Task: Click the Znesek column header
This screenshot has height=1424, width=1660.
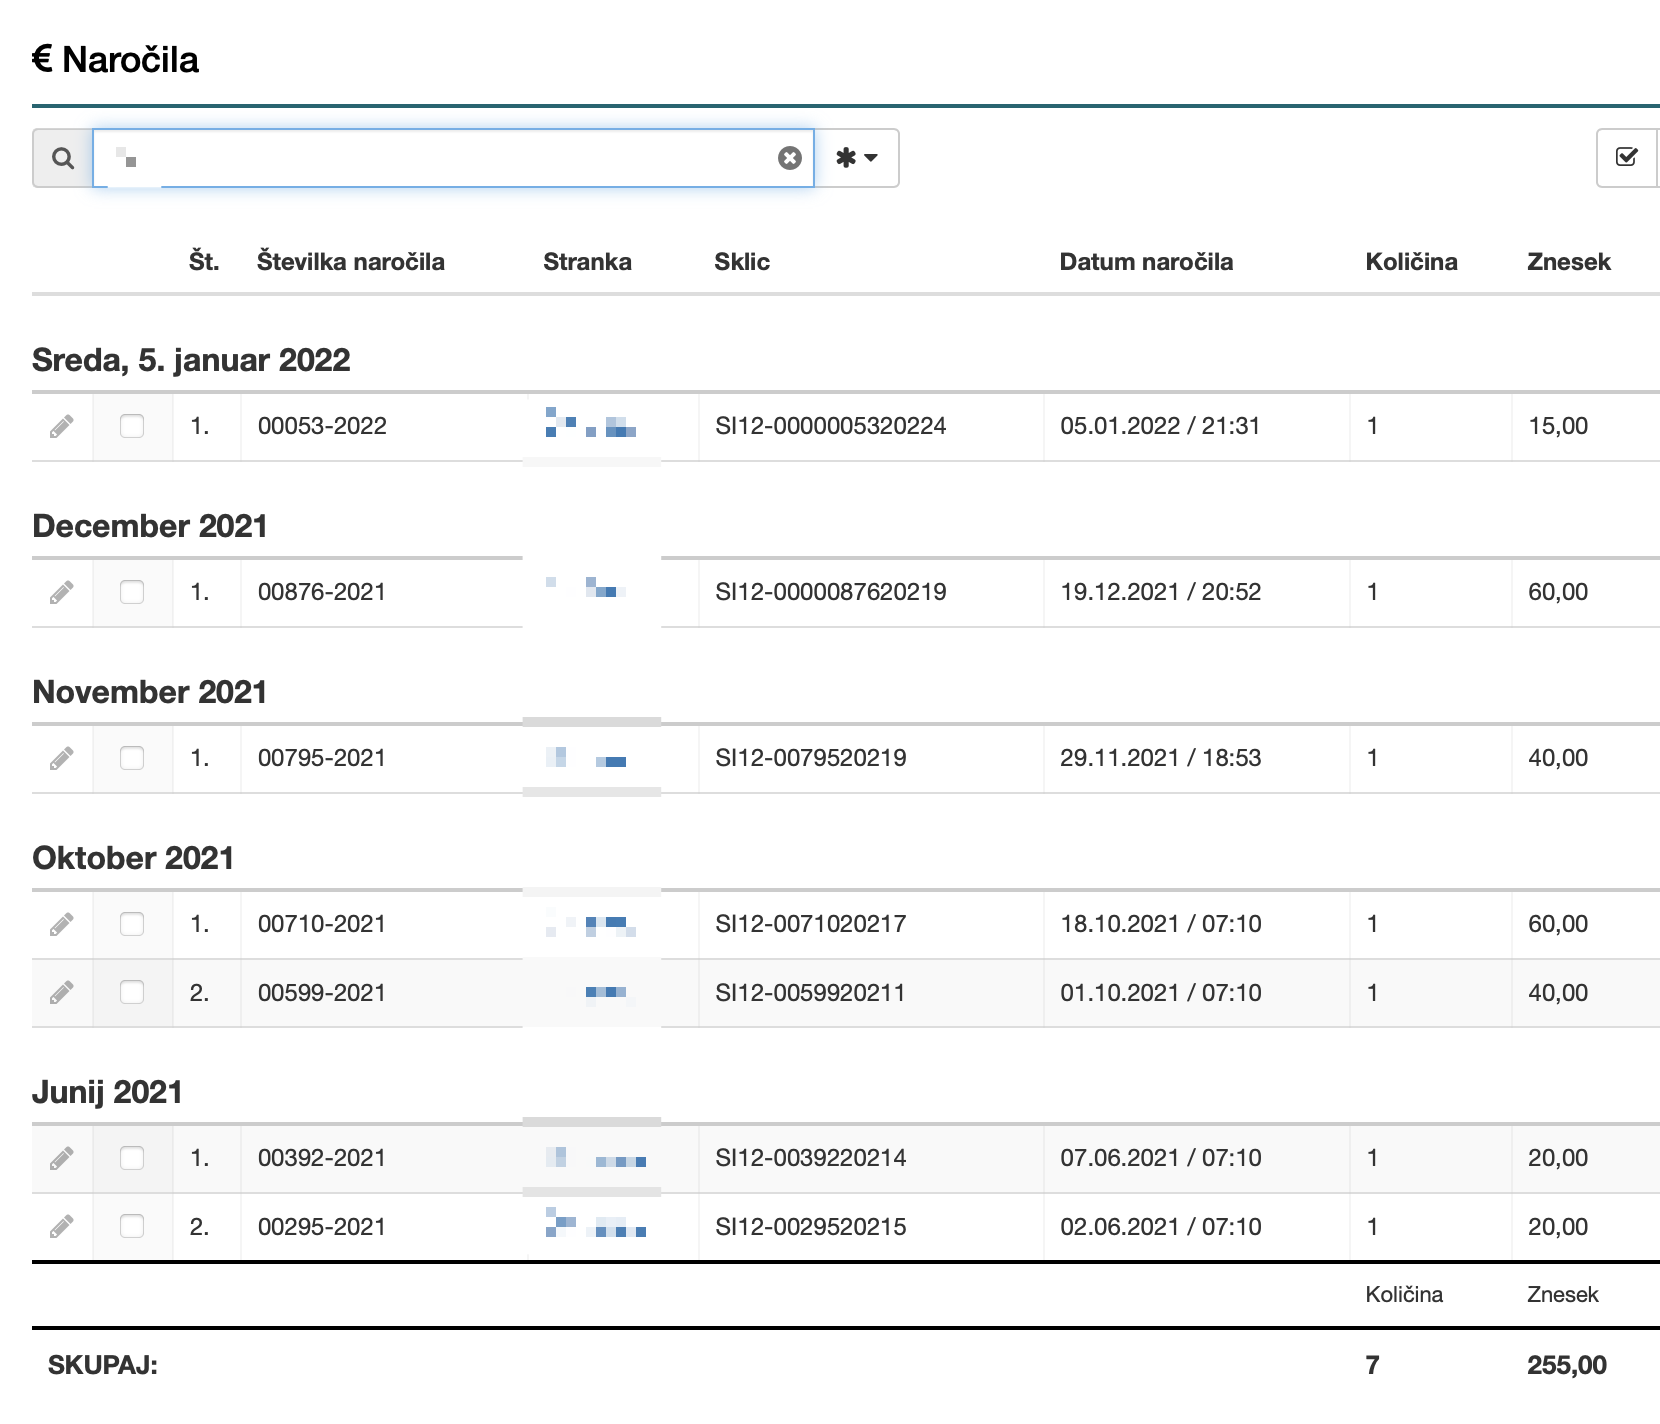Action: 1569,262
